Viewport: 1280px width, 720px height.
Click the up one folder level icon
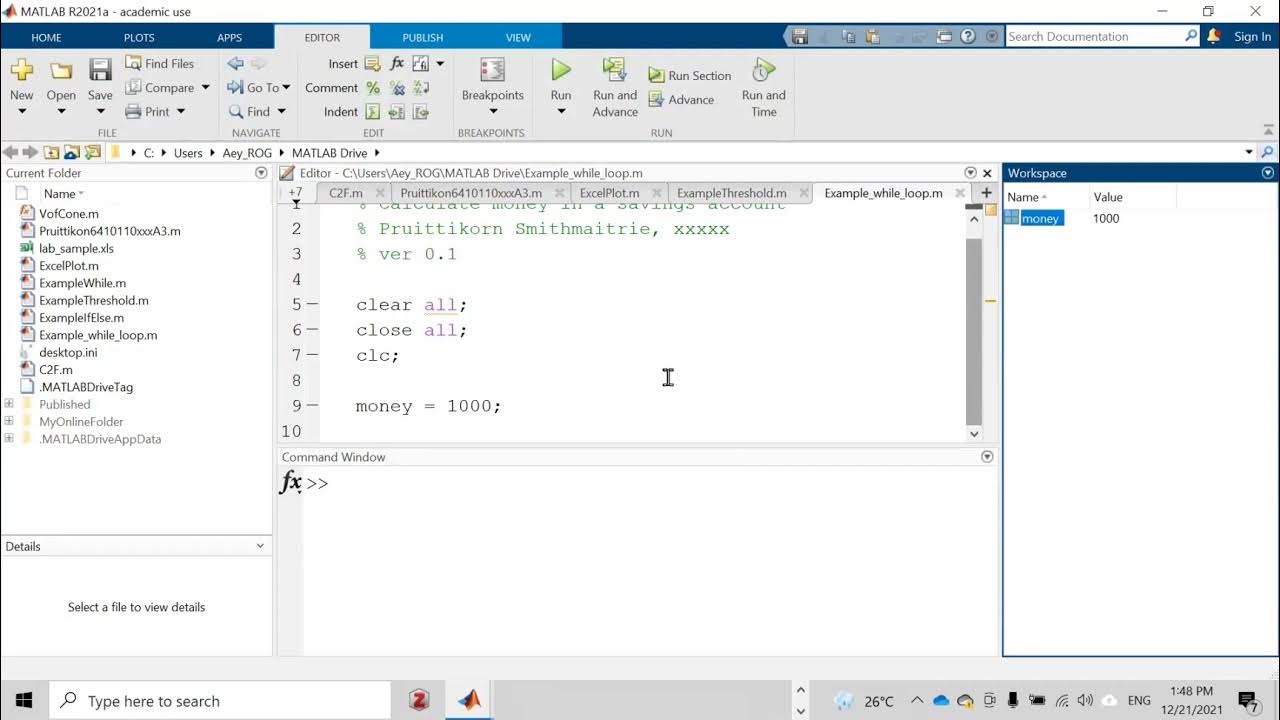[x=51, y=153]
